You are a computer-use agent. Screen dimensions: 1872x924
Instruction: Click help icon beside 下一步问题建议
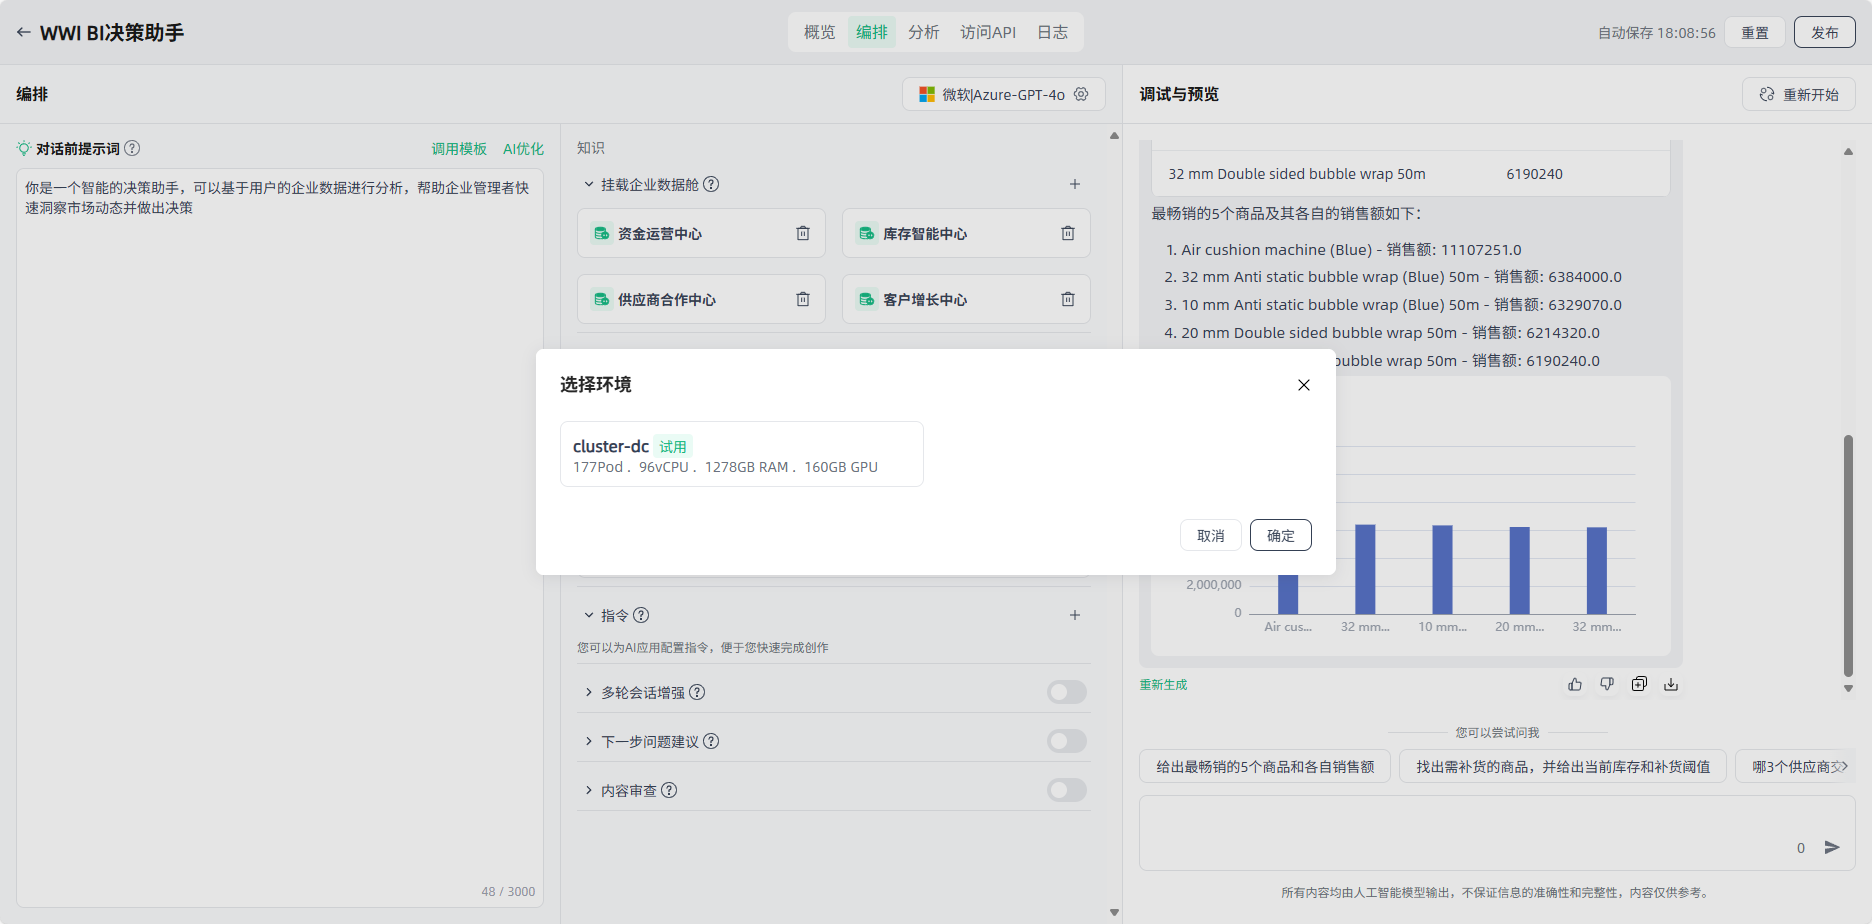pos(711,741)
